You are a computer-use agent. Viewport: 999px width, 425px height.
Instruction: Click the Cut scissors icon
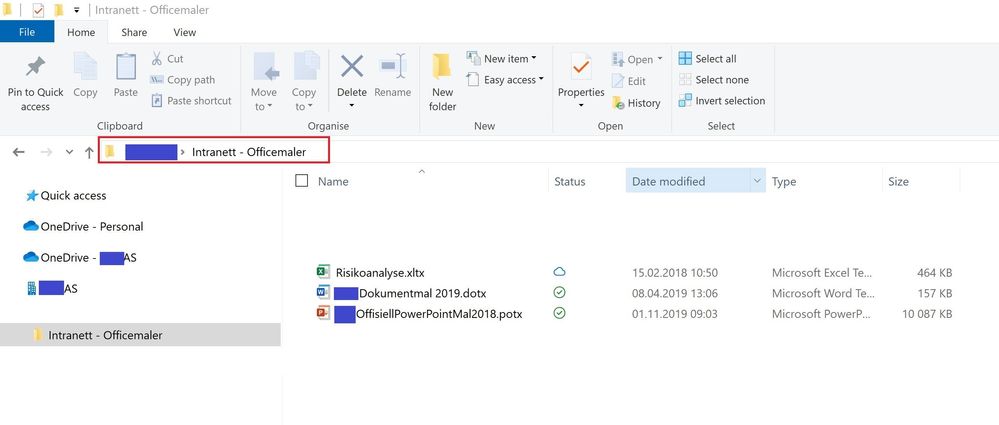[157, 59]
